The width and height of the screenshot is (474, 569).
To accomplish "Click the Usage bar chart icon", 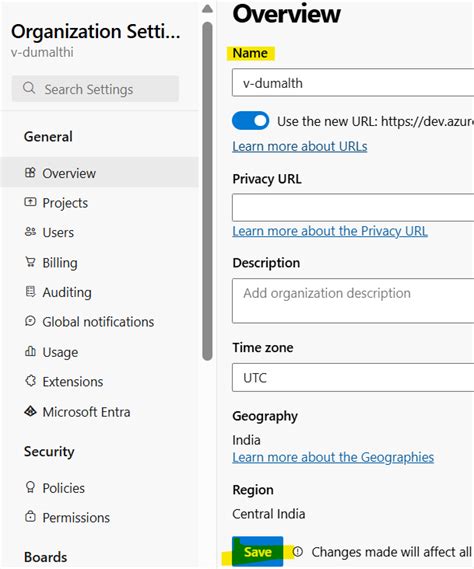I will 30,351.
